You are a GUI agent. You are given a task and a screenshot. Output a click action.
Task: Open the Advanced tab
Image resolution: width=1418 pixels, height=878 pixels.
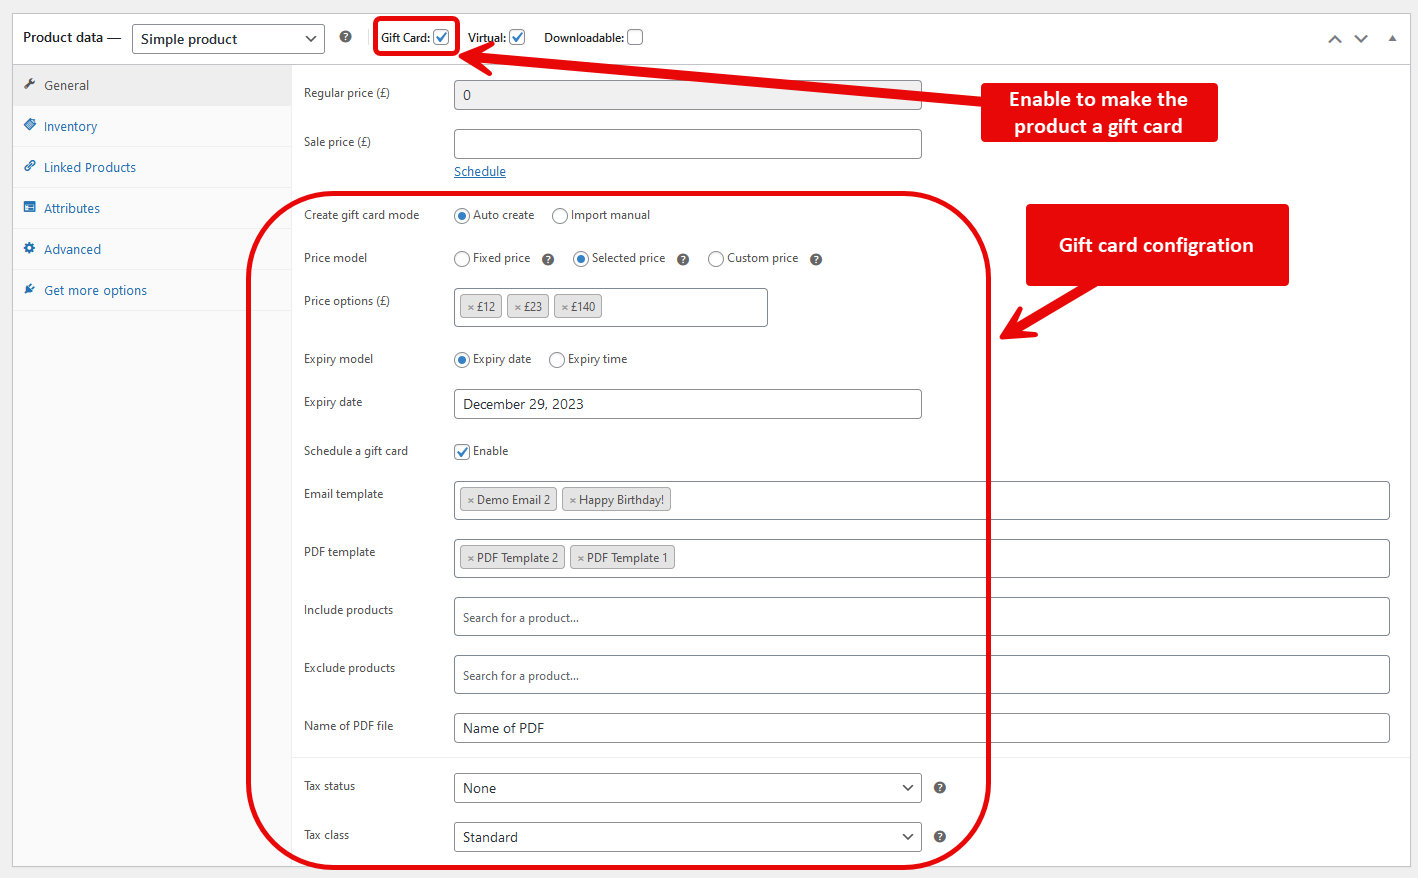152,249
